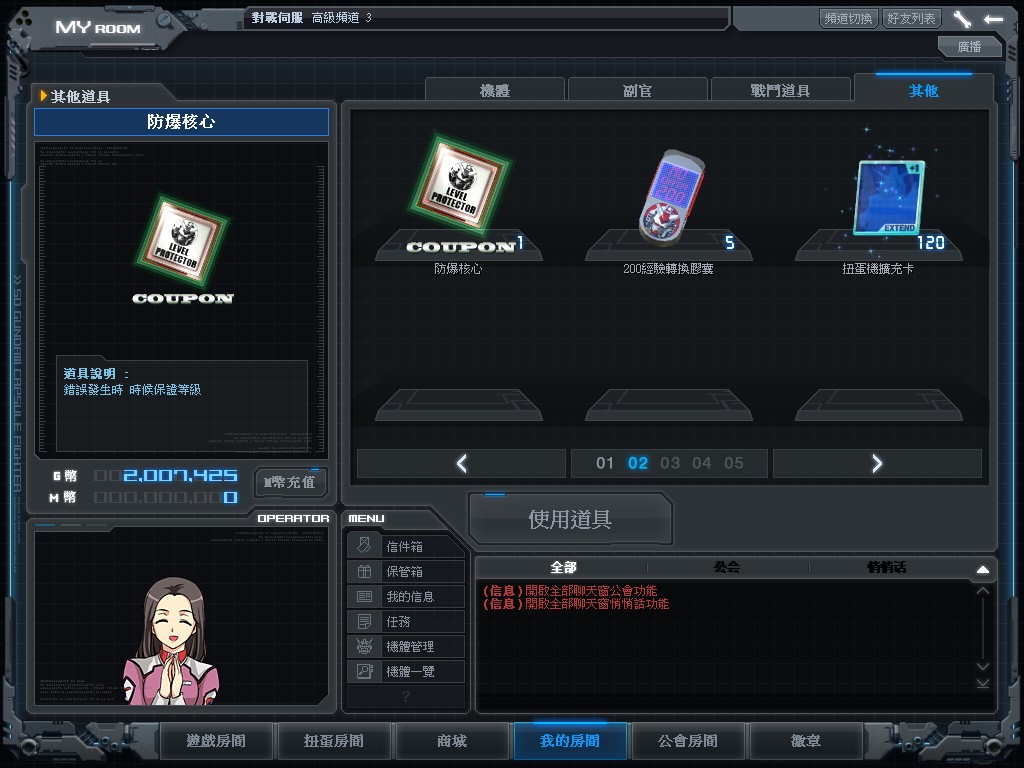Open the 任務 menu entry
1024x768 pixels.
tap(406, 621)
